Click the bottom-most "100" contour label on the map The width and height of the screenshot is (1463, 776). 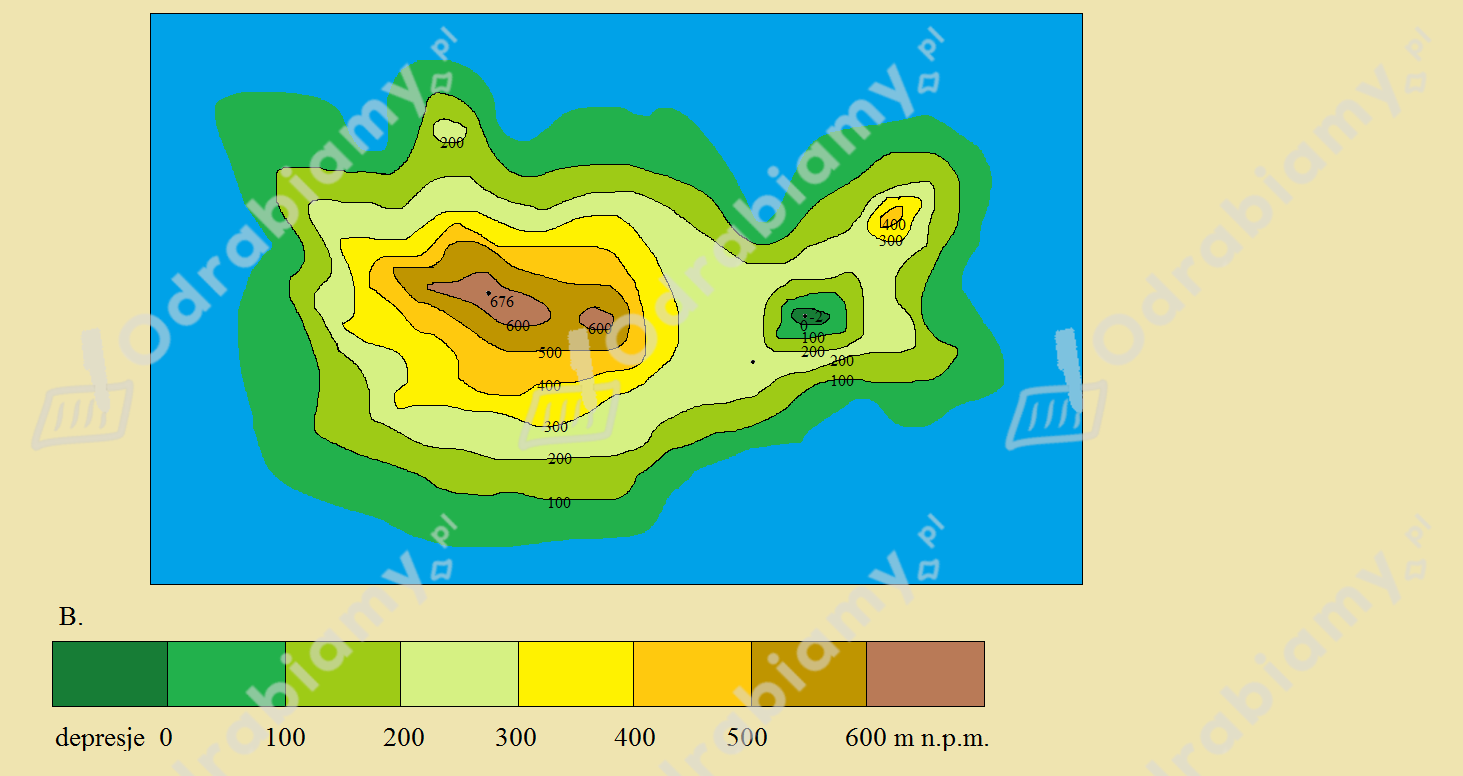tap(559, 503)
